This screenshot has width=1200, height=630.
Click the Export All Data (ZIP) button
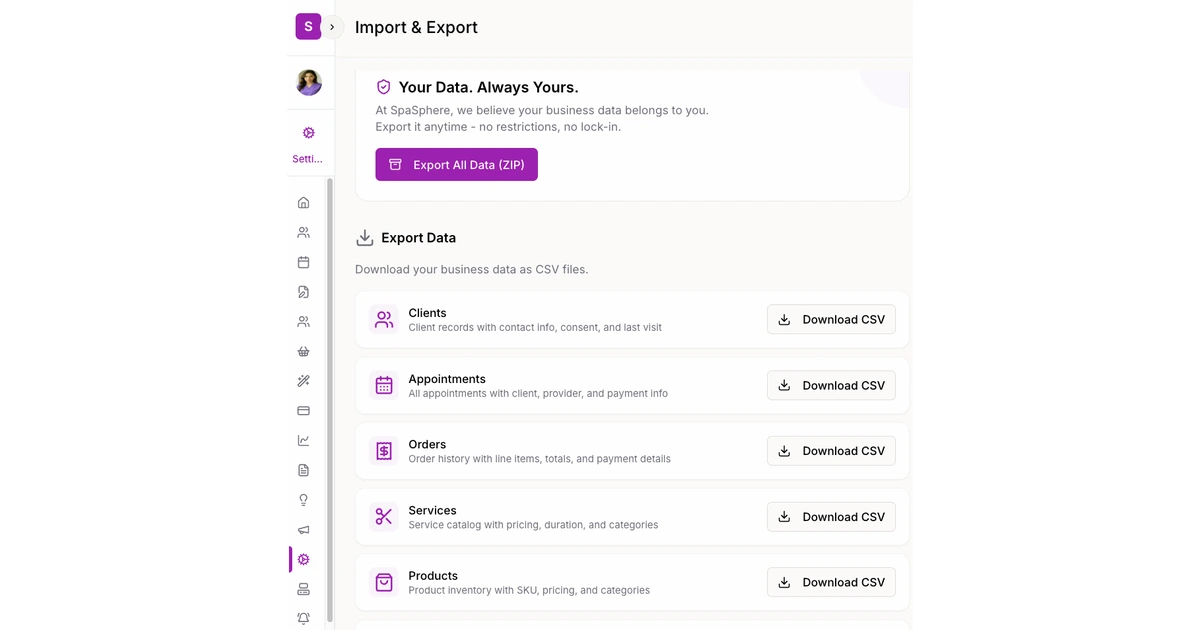456,163
